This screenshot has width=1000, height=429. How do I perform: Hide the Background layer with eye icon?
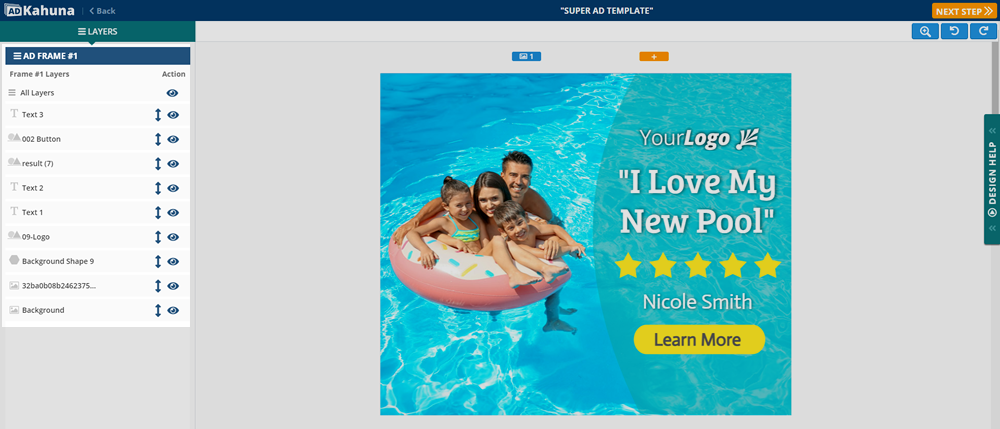[x=173, y=310]
